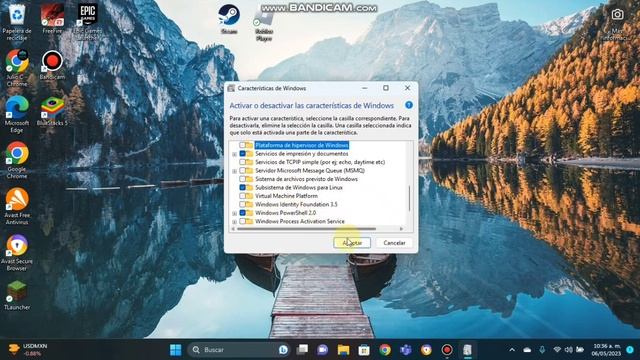Select the Steam desktop icon

229,19
